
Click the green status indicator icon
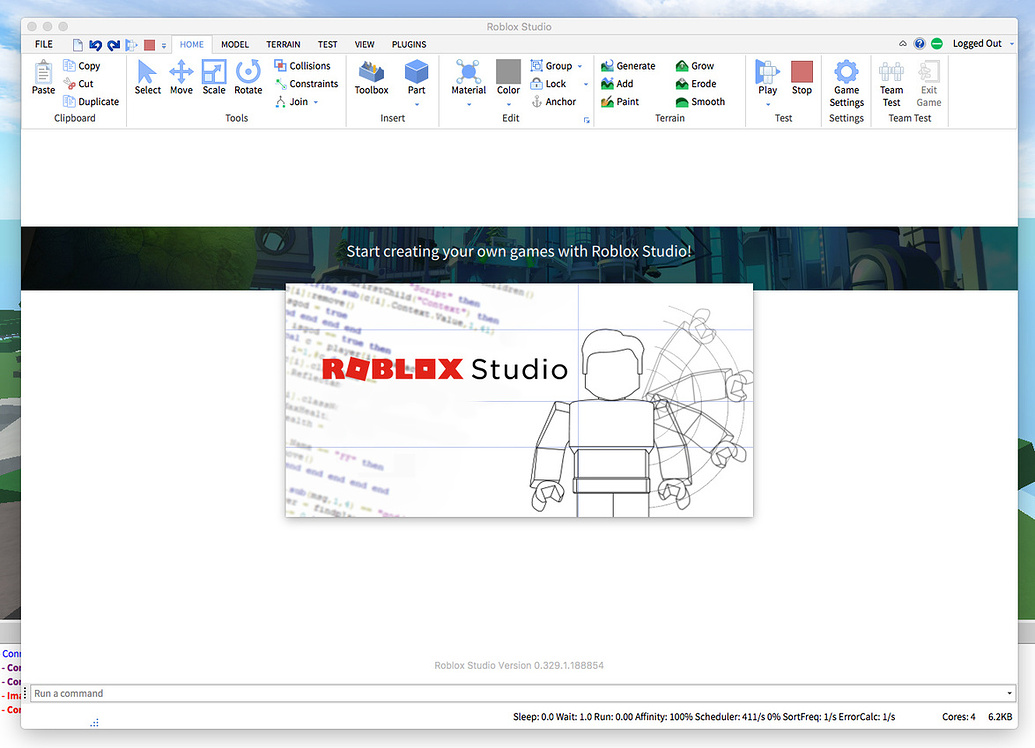[x=937, y=44]
